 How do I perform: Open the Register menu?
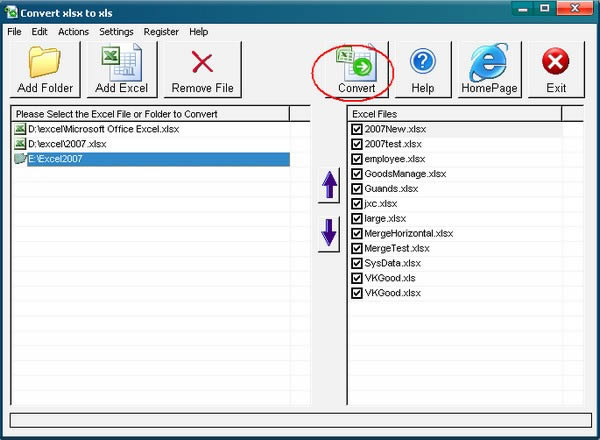161,32
